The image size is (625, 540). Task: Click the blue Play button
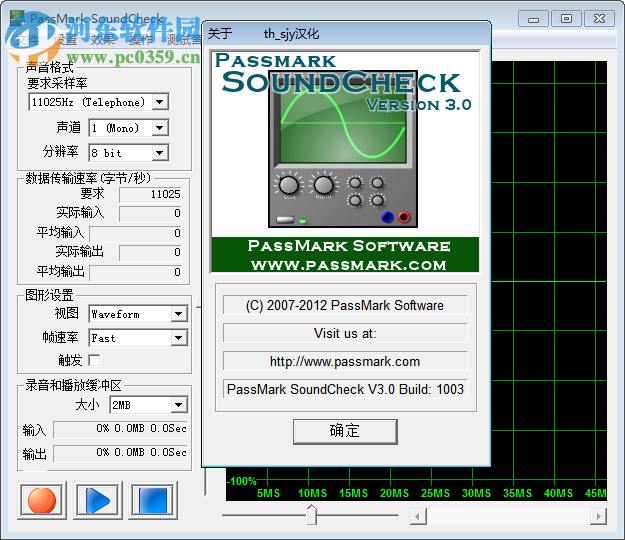(98, 501)
